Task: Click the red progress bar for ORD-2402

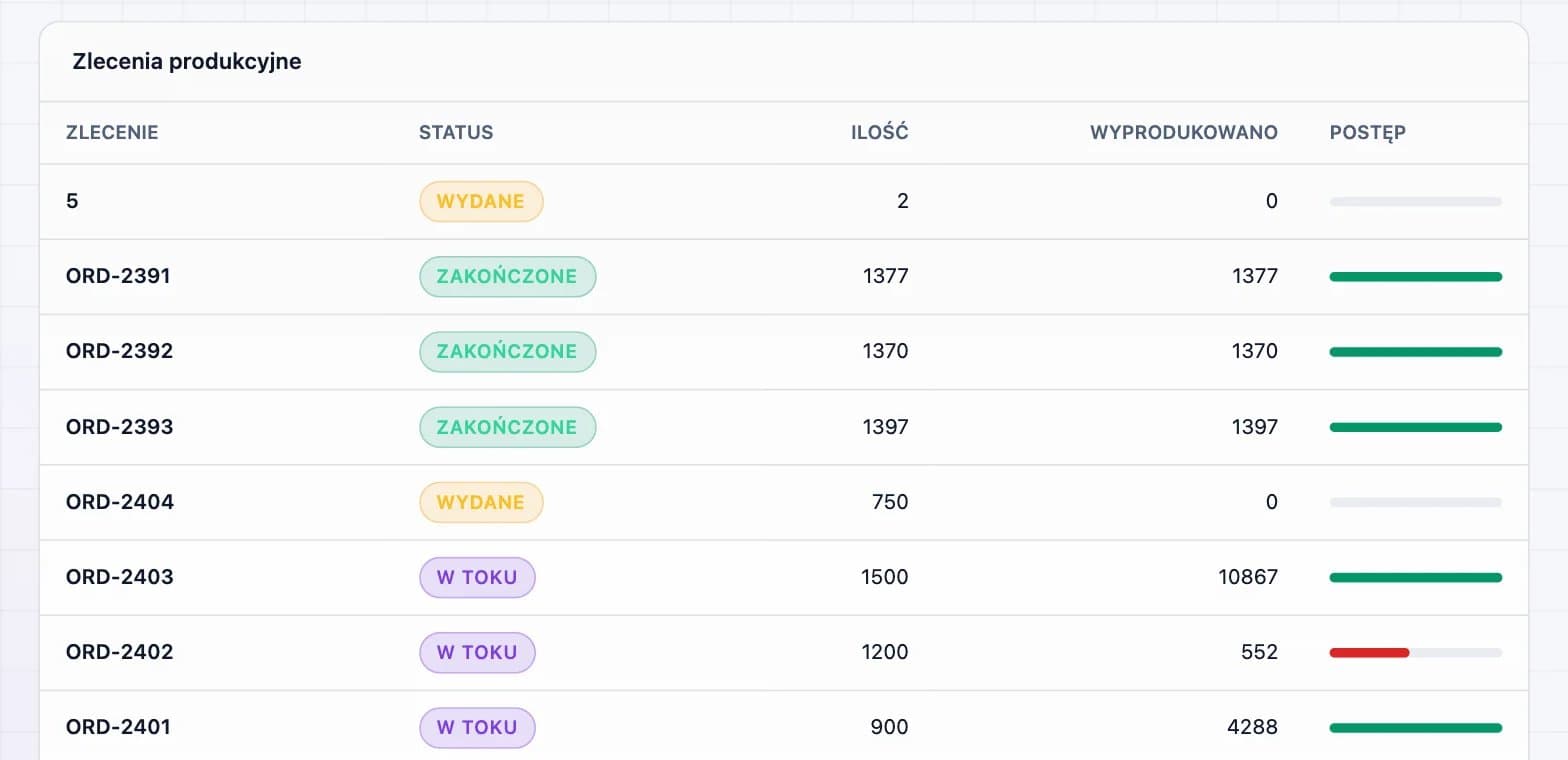Action: pos(1369,653)
